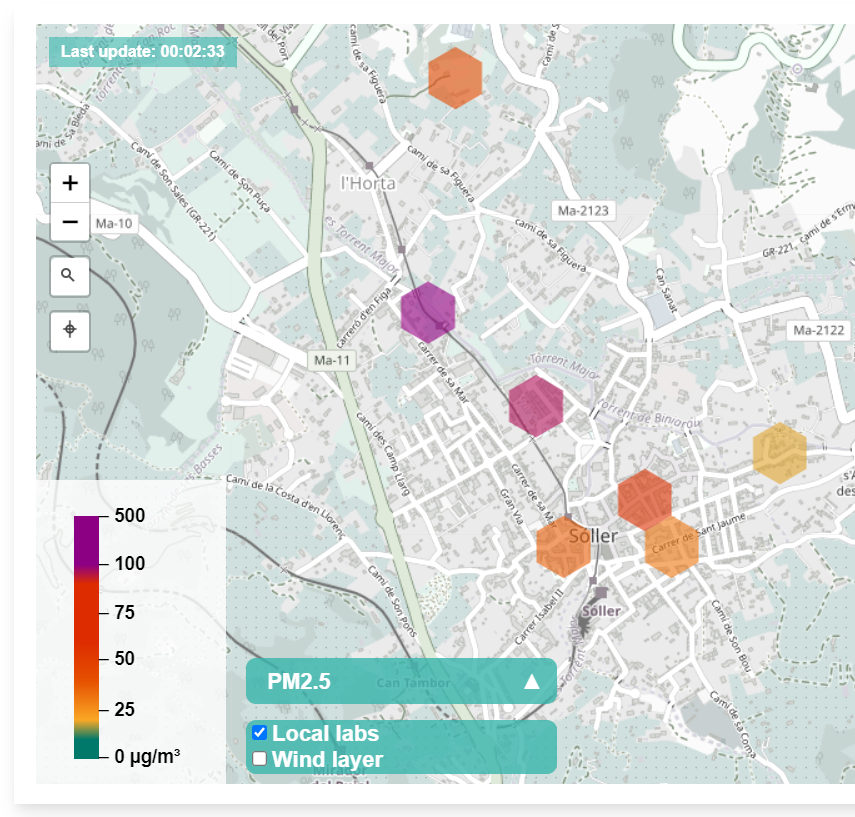Click the Last update timestamp banner
Image resolution: width=855 pixels, height=817 pixels.
pyautogui.click(x=143, y=52)
